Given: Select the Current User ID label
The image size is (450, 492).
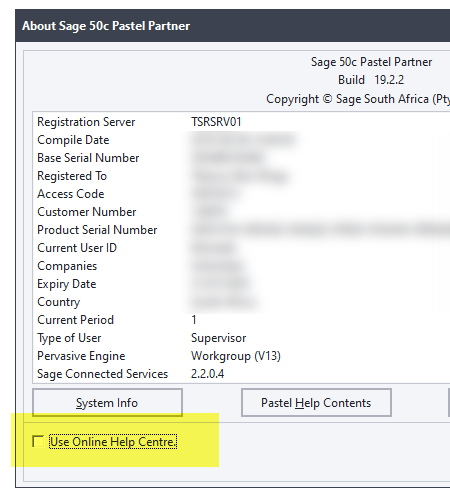Looking at the screenshot, I should (x=77, y=248).
